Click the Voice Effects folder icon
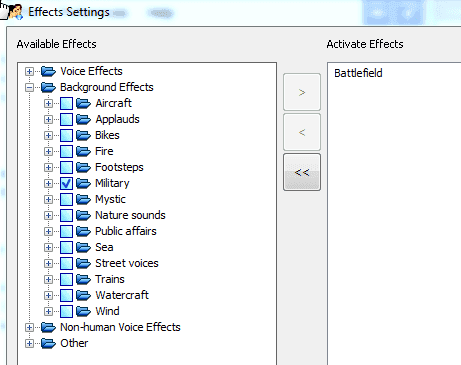This screenshot has width=461, height=365. 48,71
